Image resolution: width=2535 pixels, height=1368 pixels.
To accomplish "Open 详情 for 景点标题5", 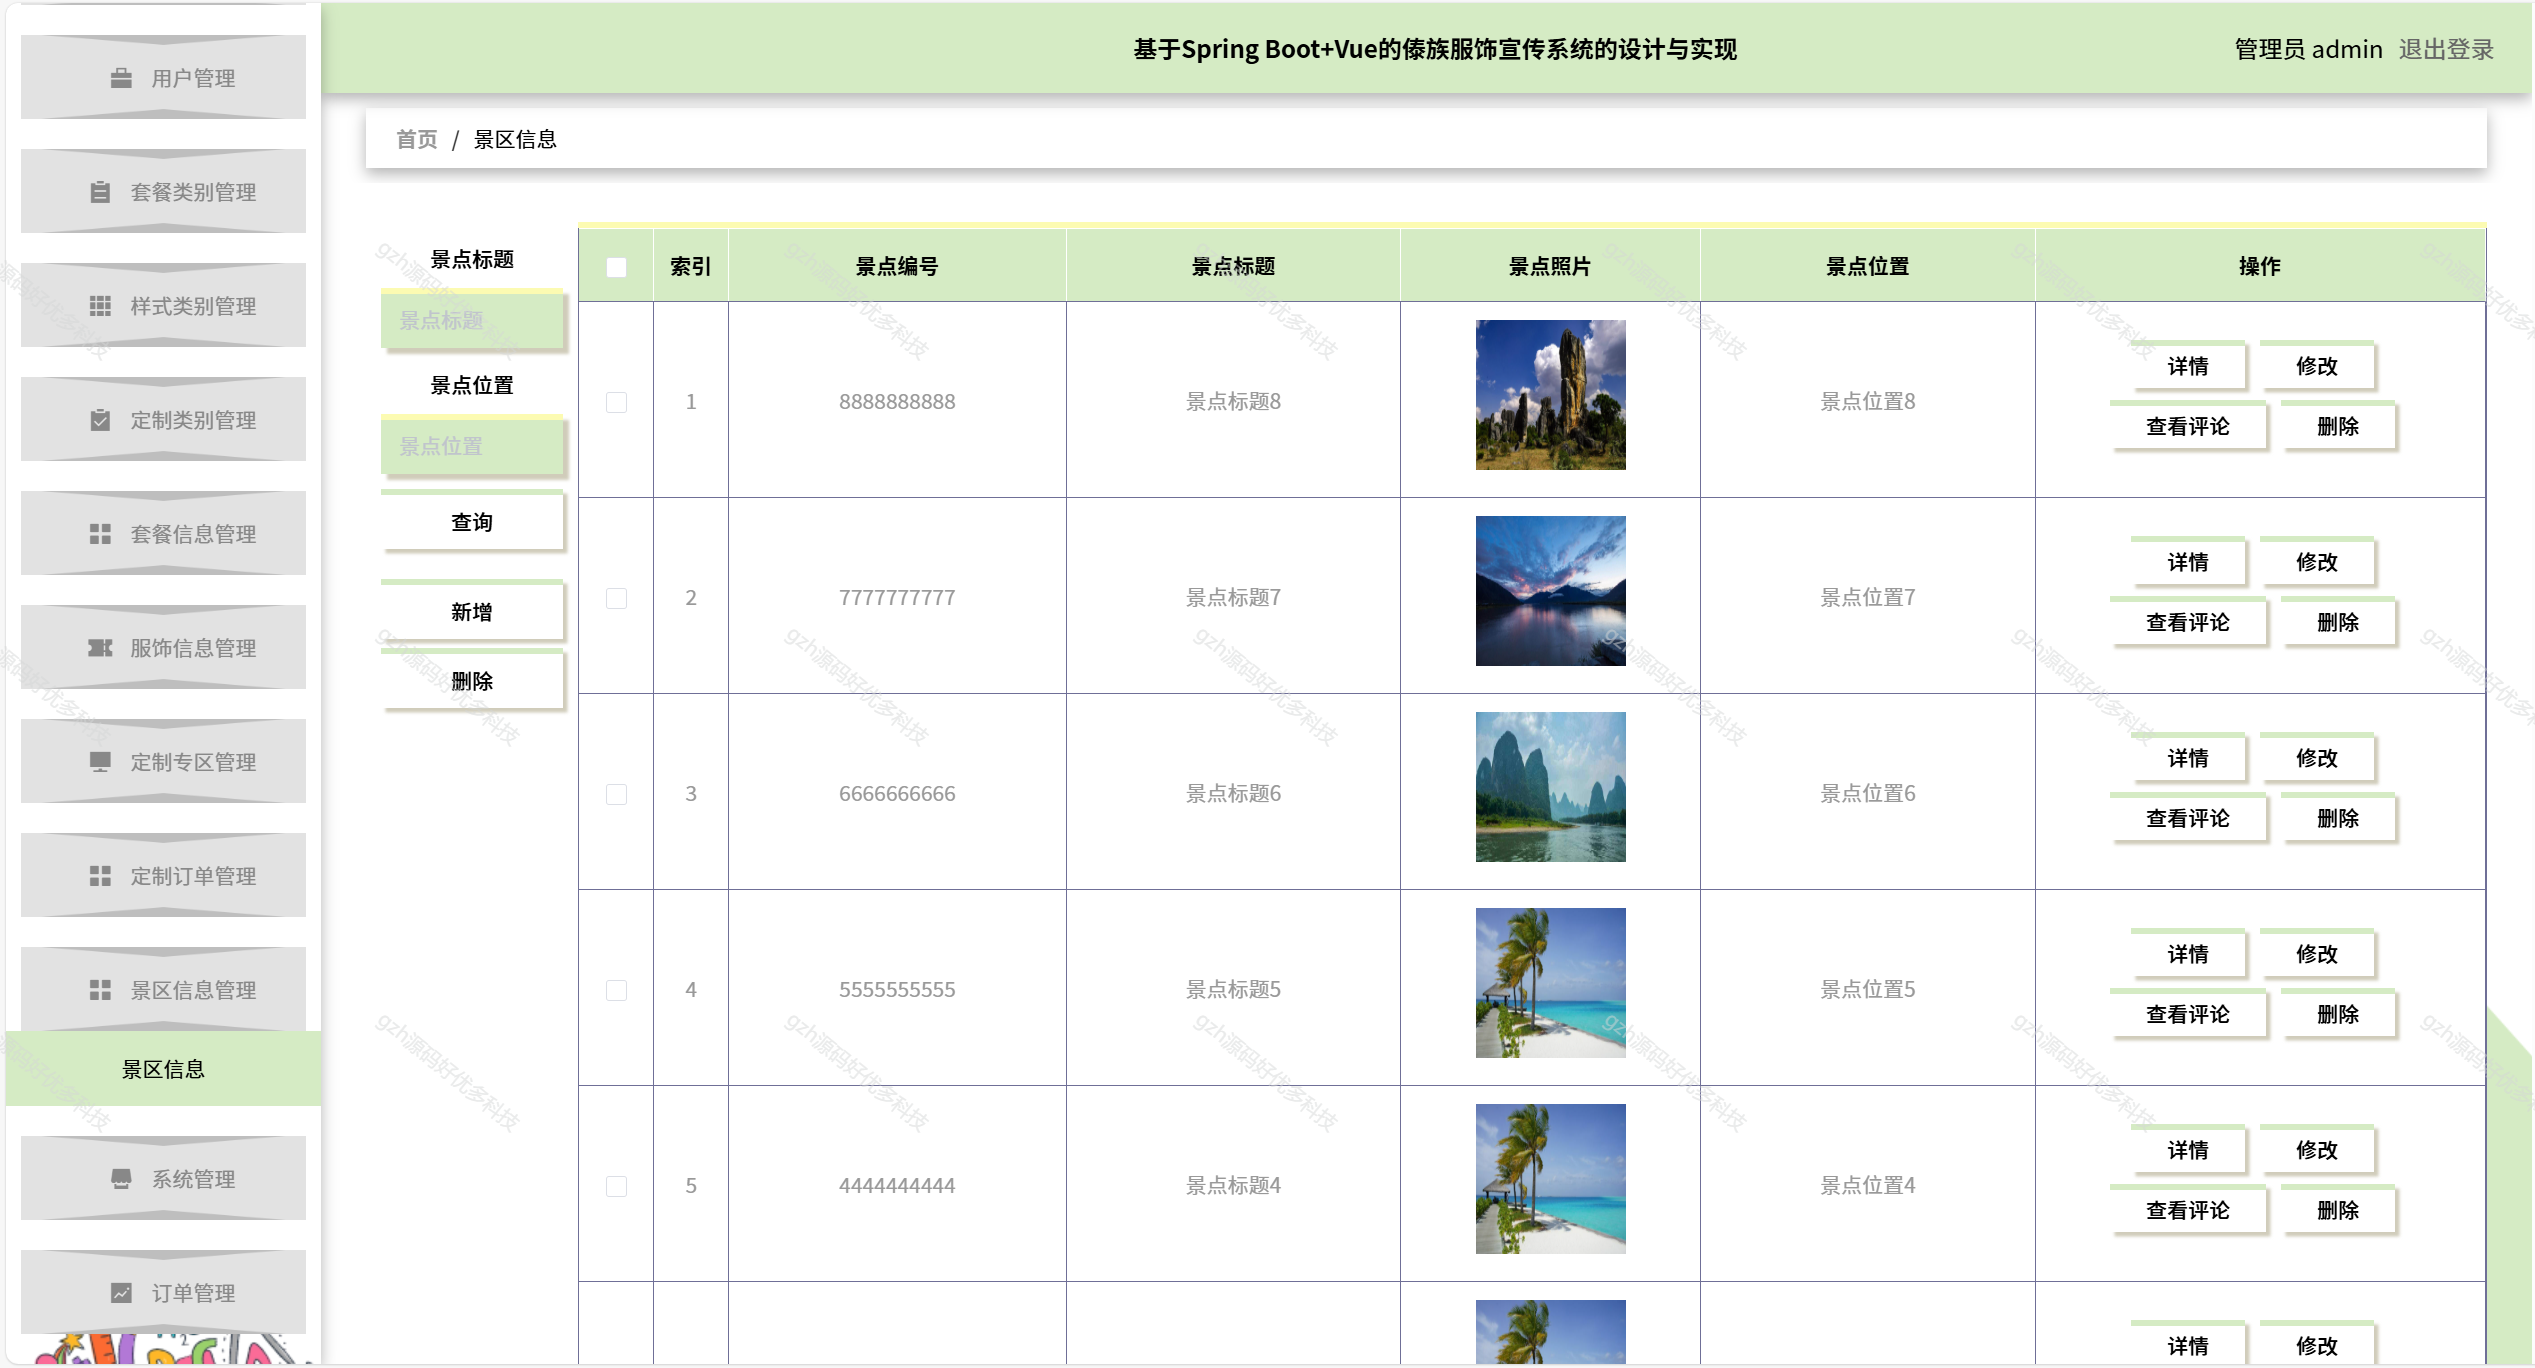I will coord(2188,954).
